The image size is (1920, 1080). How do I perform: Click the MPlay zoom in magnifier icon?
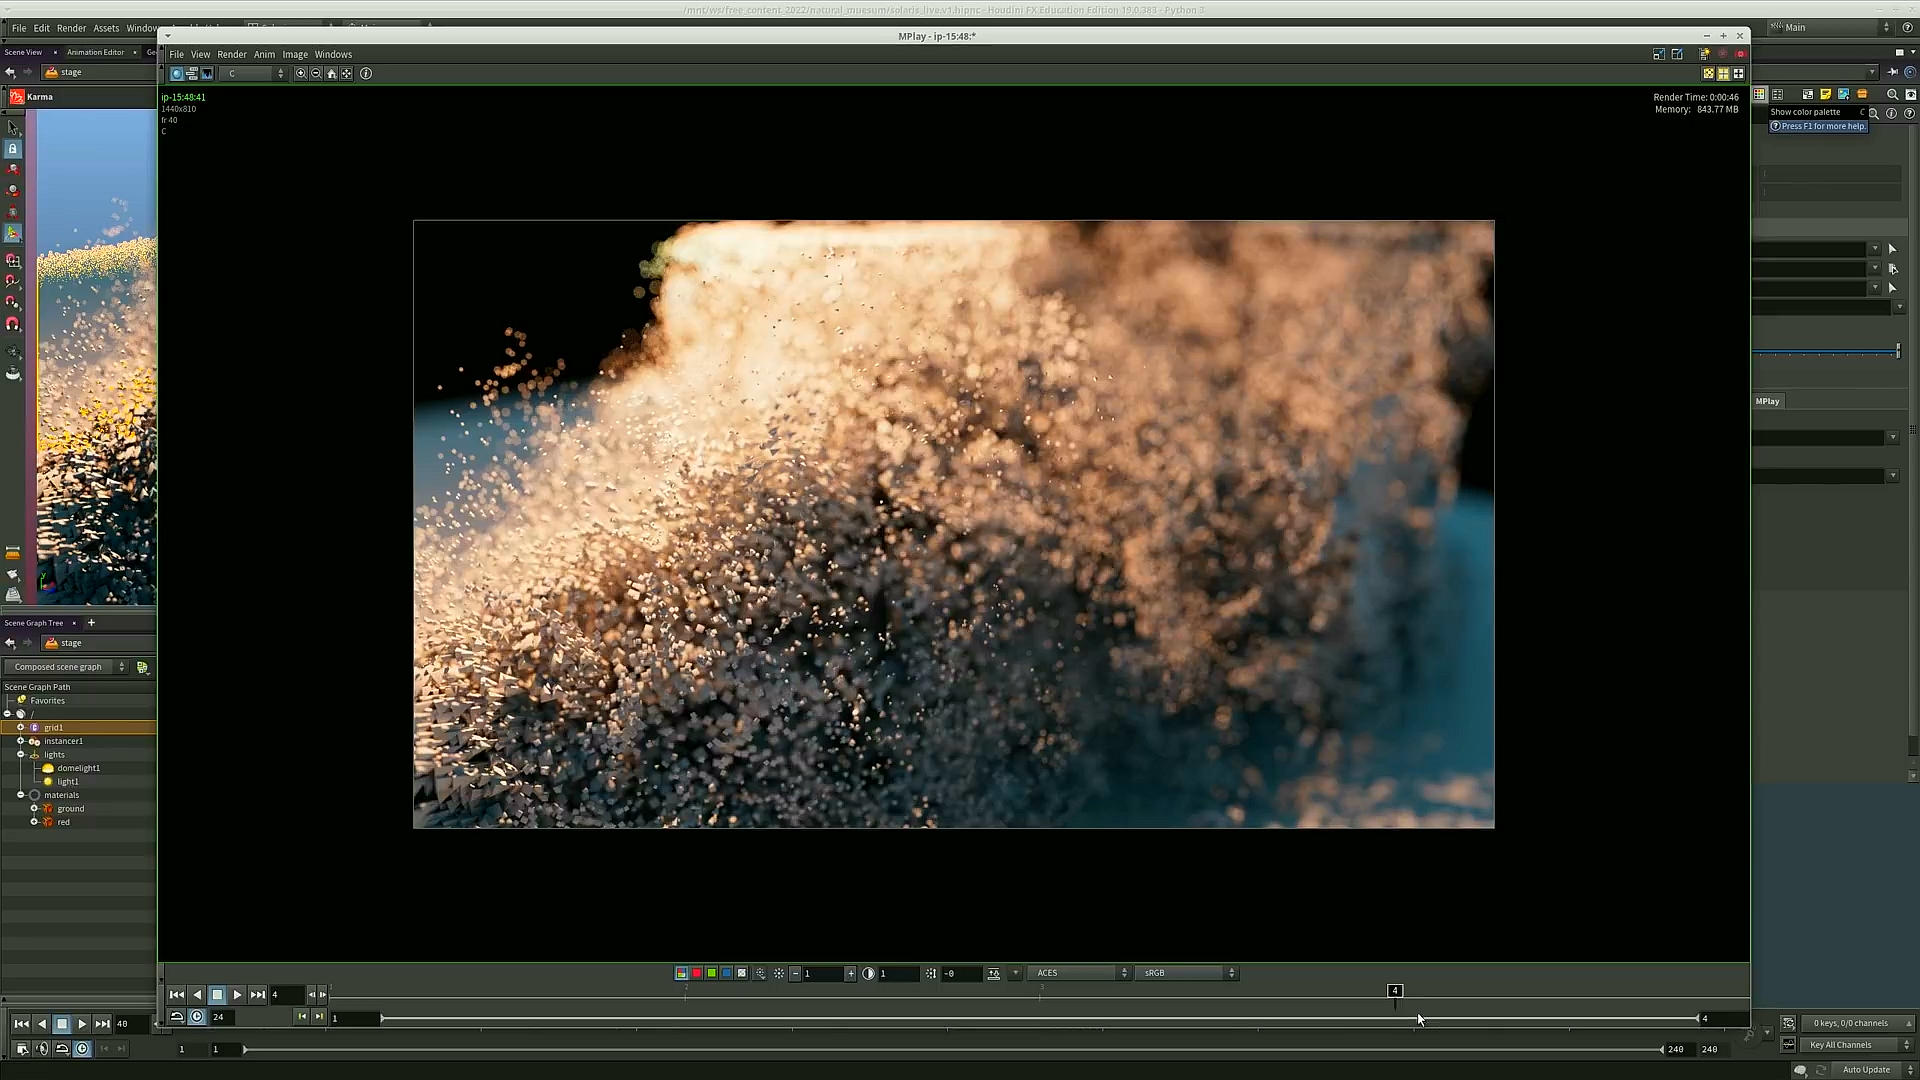[301, 74]
